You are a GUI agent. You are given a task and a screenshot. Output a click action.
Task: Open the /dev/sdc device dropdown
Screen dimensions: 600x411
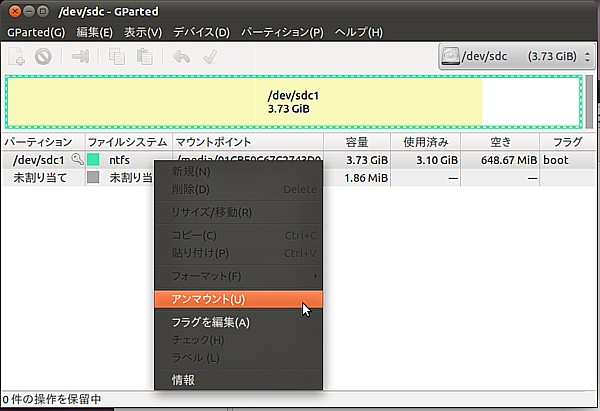[516, 56]
